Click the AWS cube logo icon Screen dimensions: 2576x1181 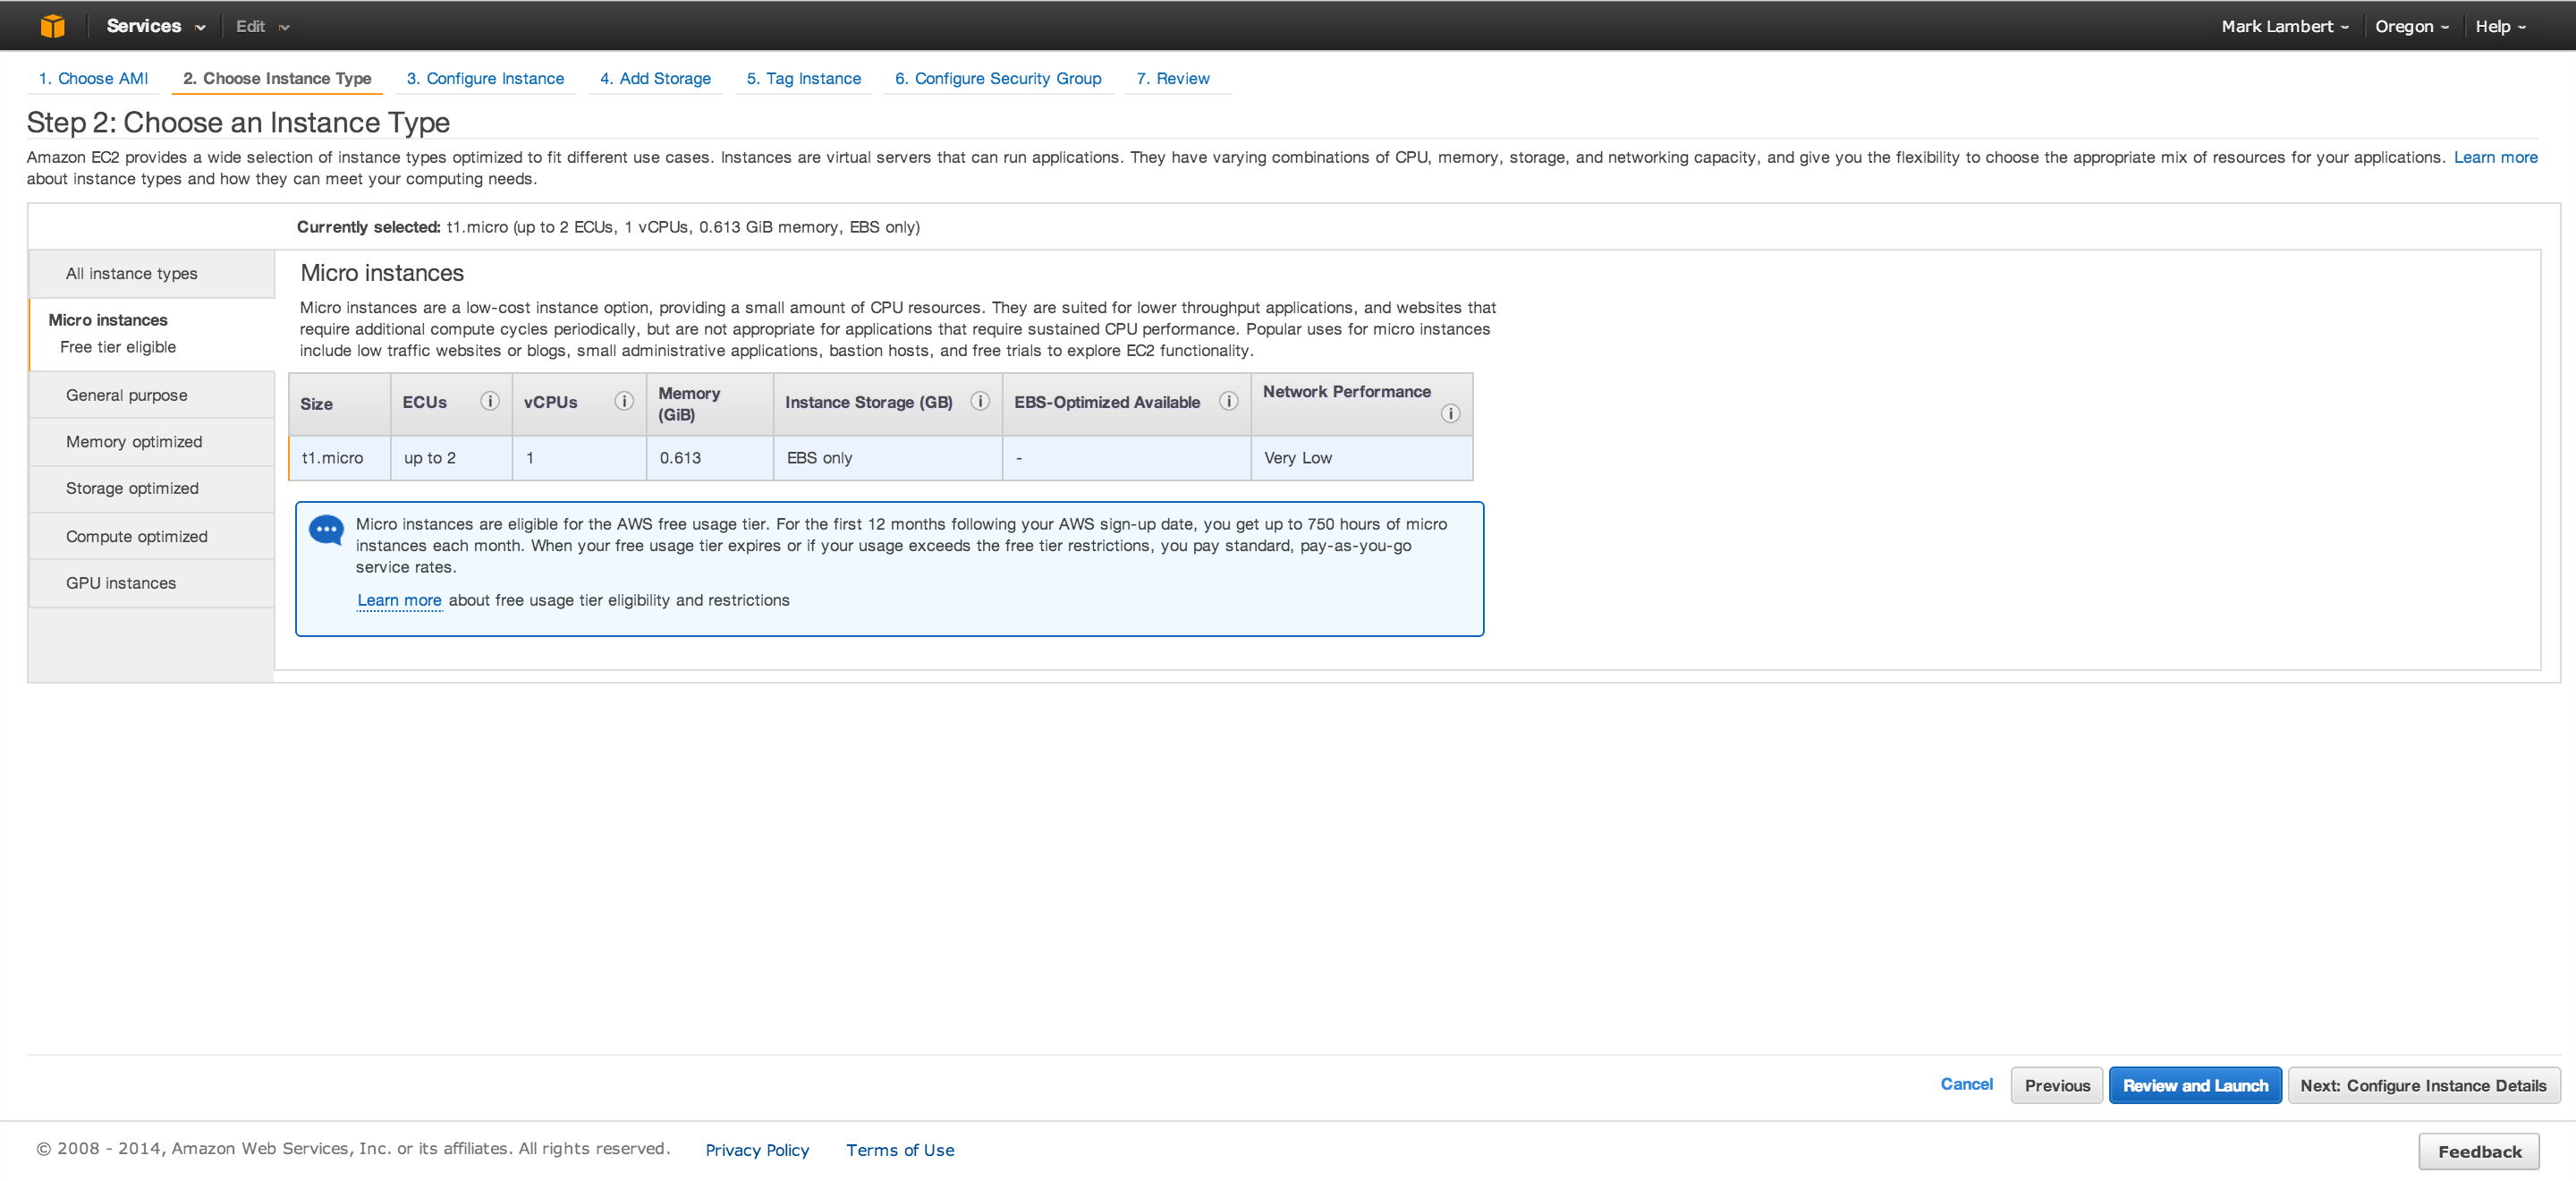click(52, 26)
